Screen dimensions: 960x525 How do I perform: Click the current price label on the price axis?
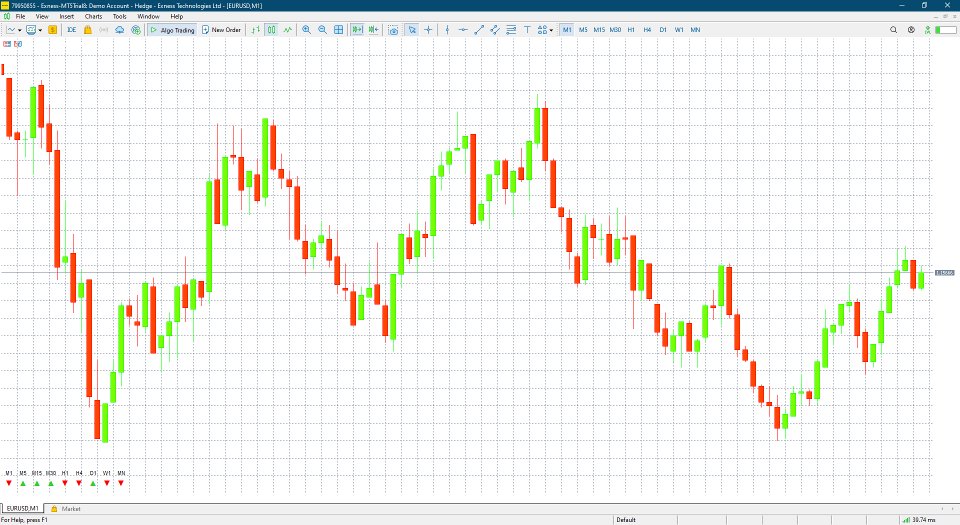[945, 273]
